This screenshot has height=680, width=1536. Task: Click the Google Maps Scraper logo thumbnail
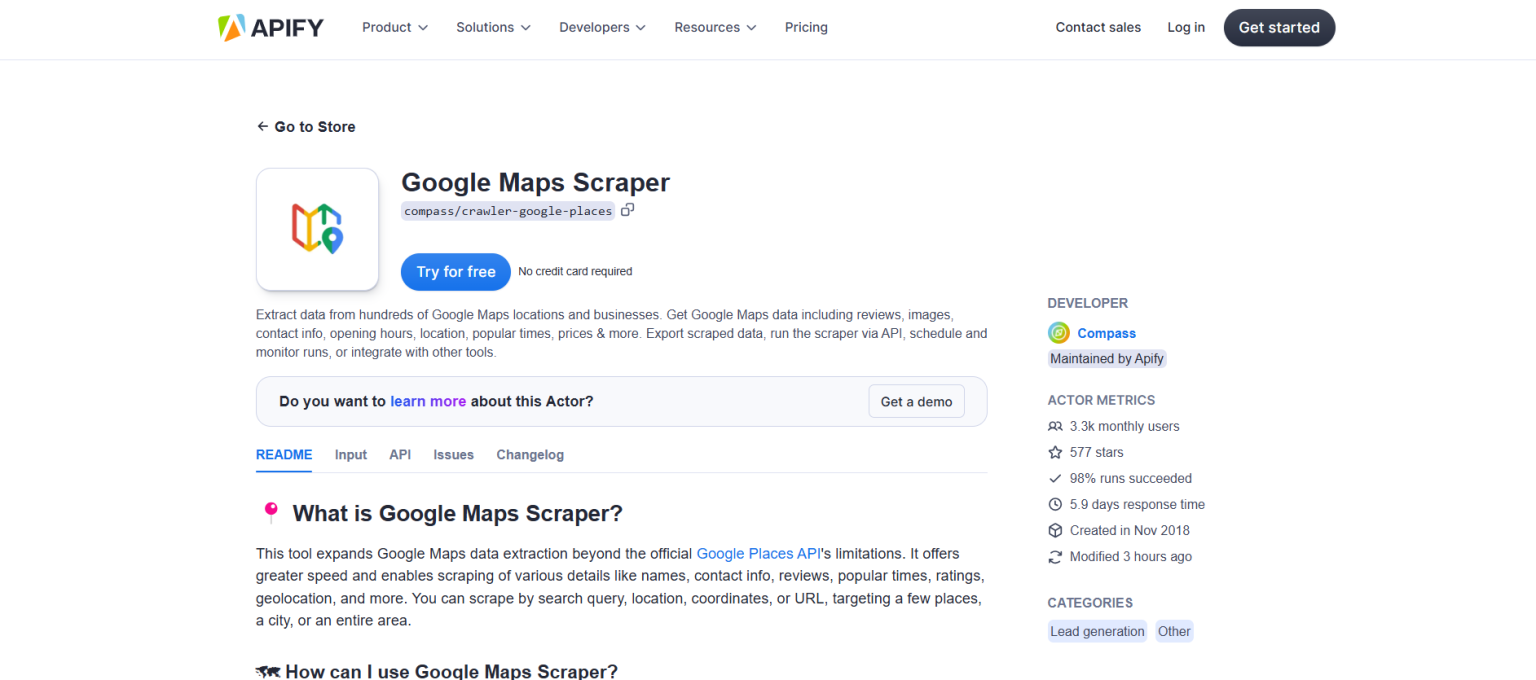point(317,229)
